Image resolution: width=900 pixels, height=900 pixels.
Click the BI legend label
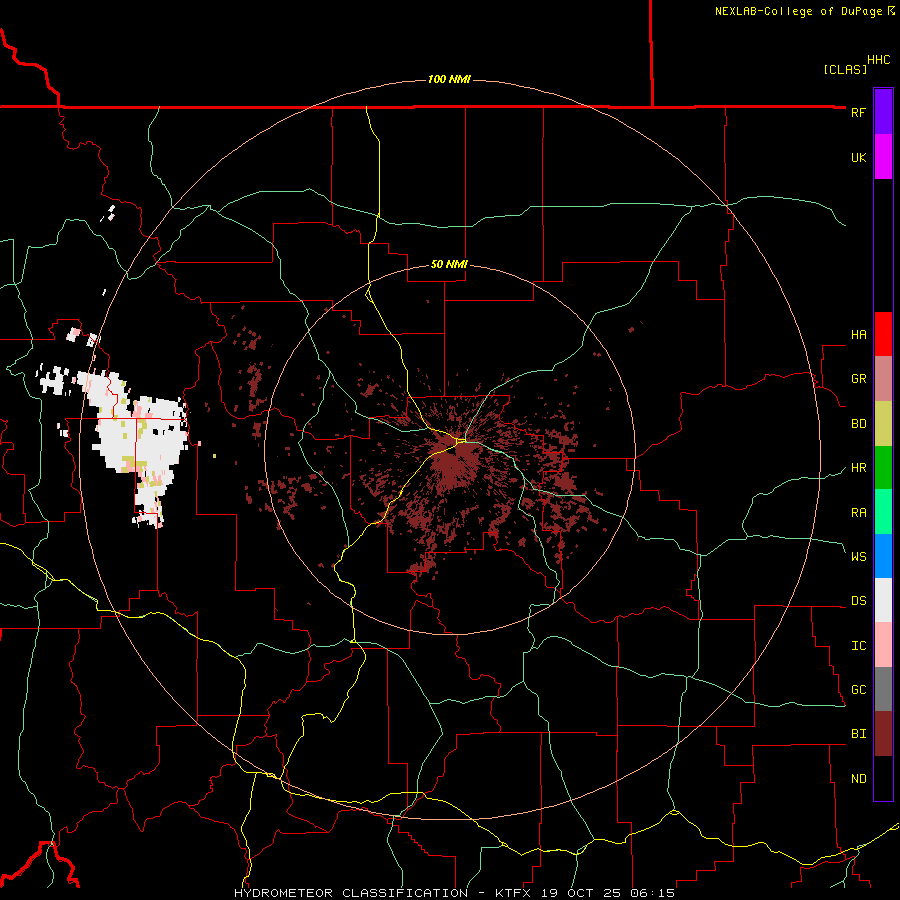pyautogui.click(x=858, y=734)
